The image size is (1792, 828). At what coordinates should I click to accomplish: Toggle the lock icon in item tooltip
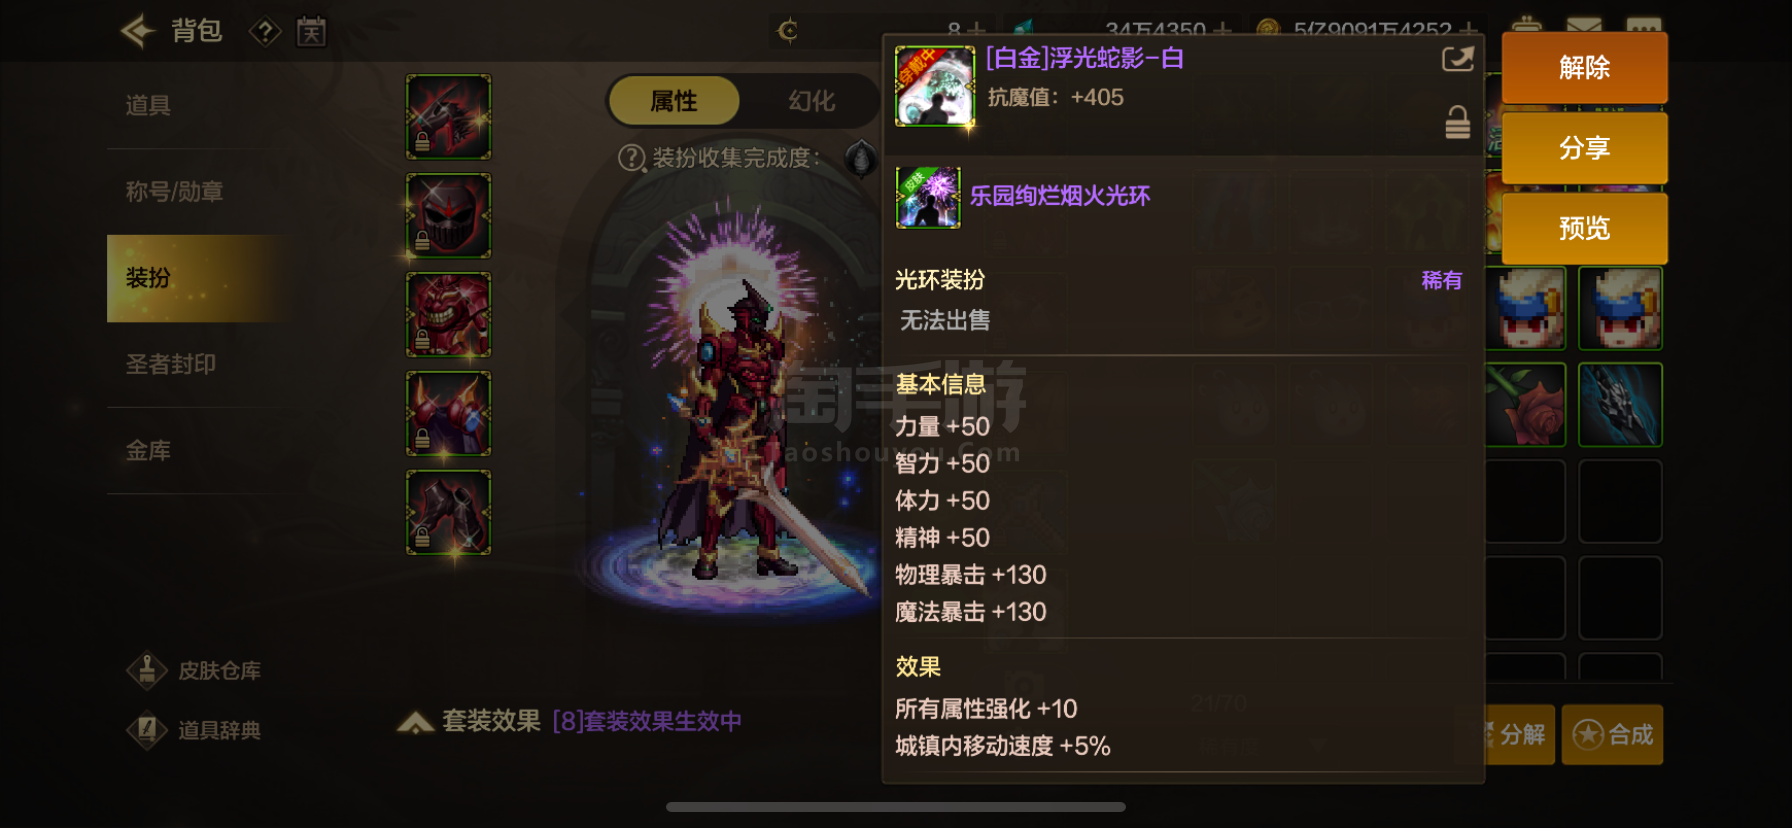[1458, 122]
